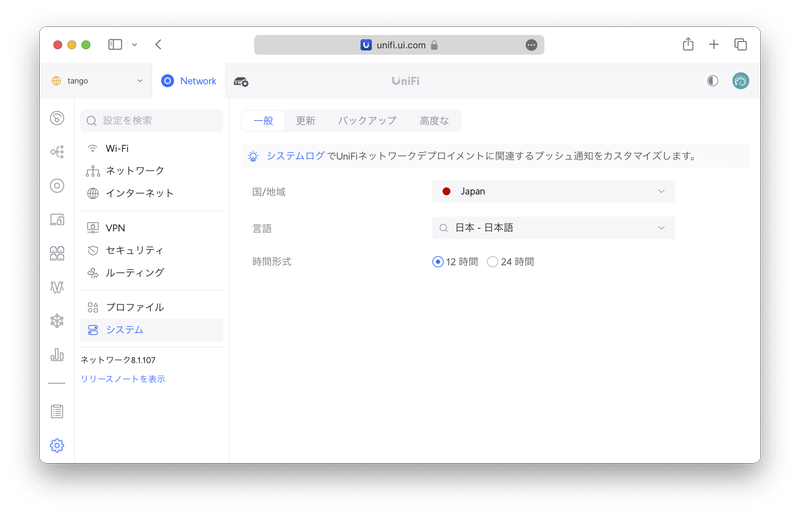
Task: Open the System Log clipboard icon
Action: (x=57, y=411)
